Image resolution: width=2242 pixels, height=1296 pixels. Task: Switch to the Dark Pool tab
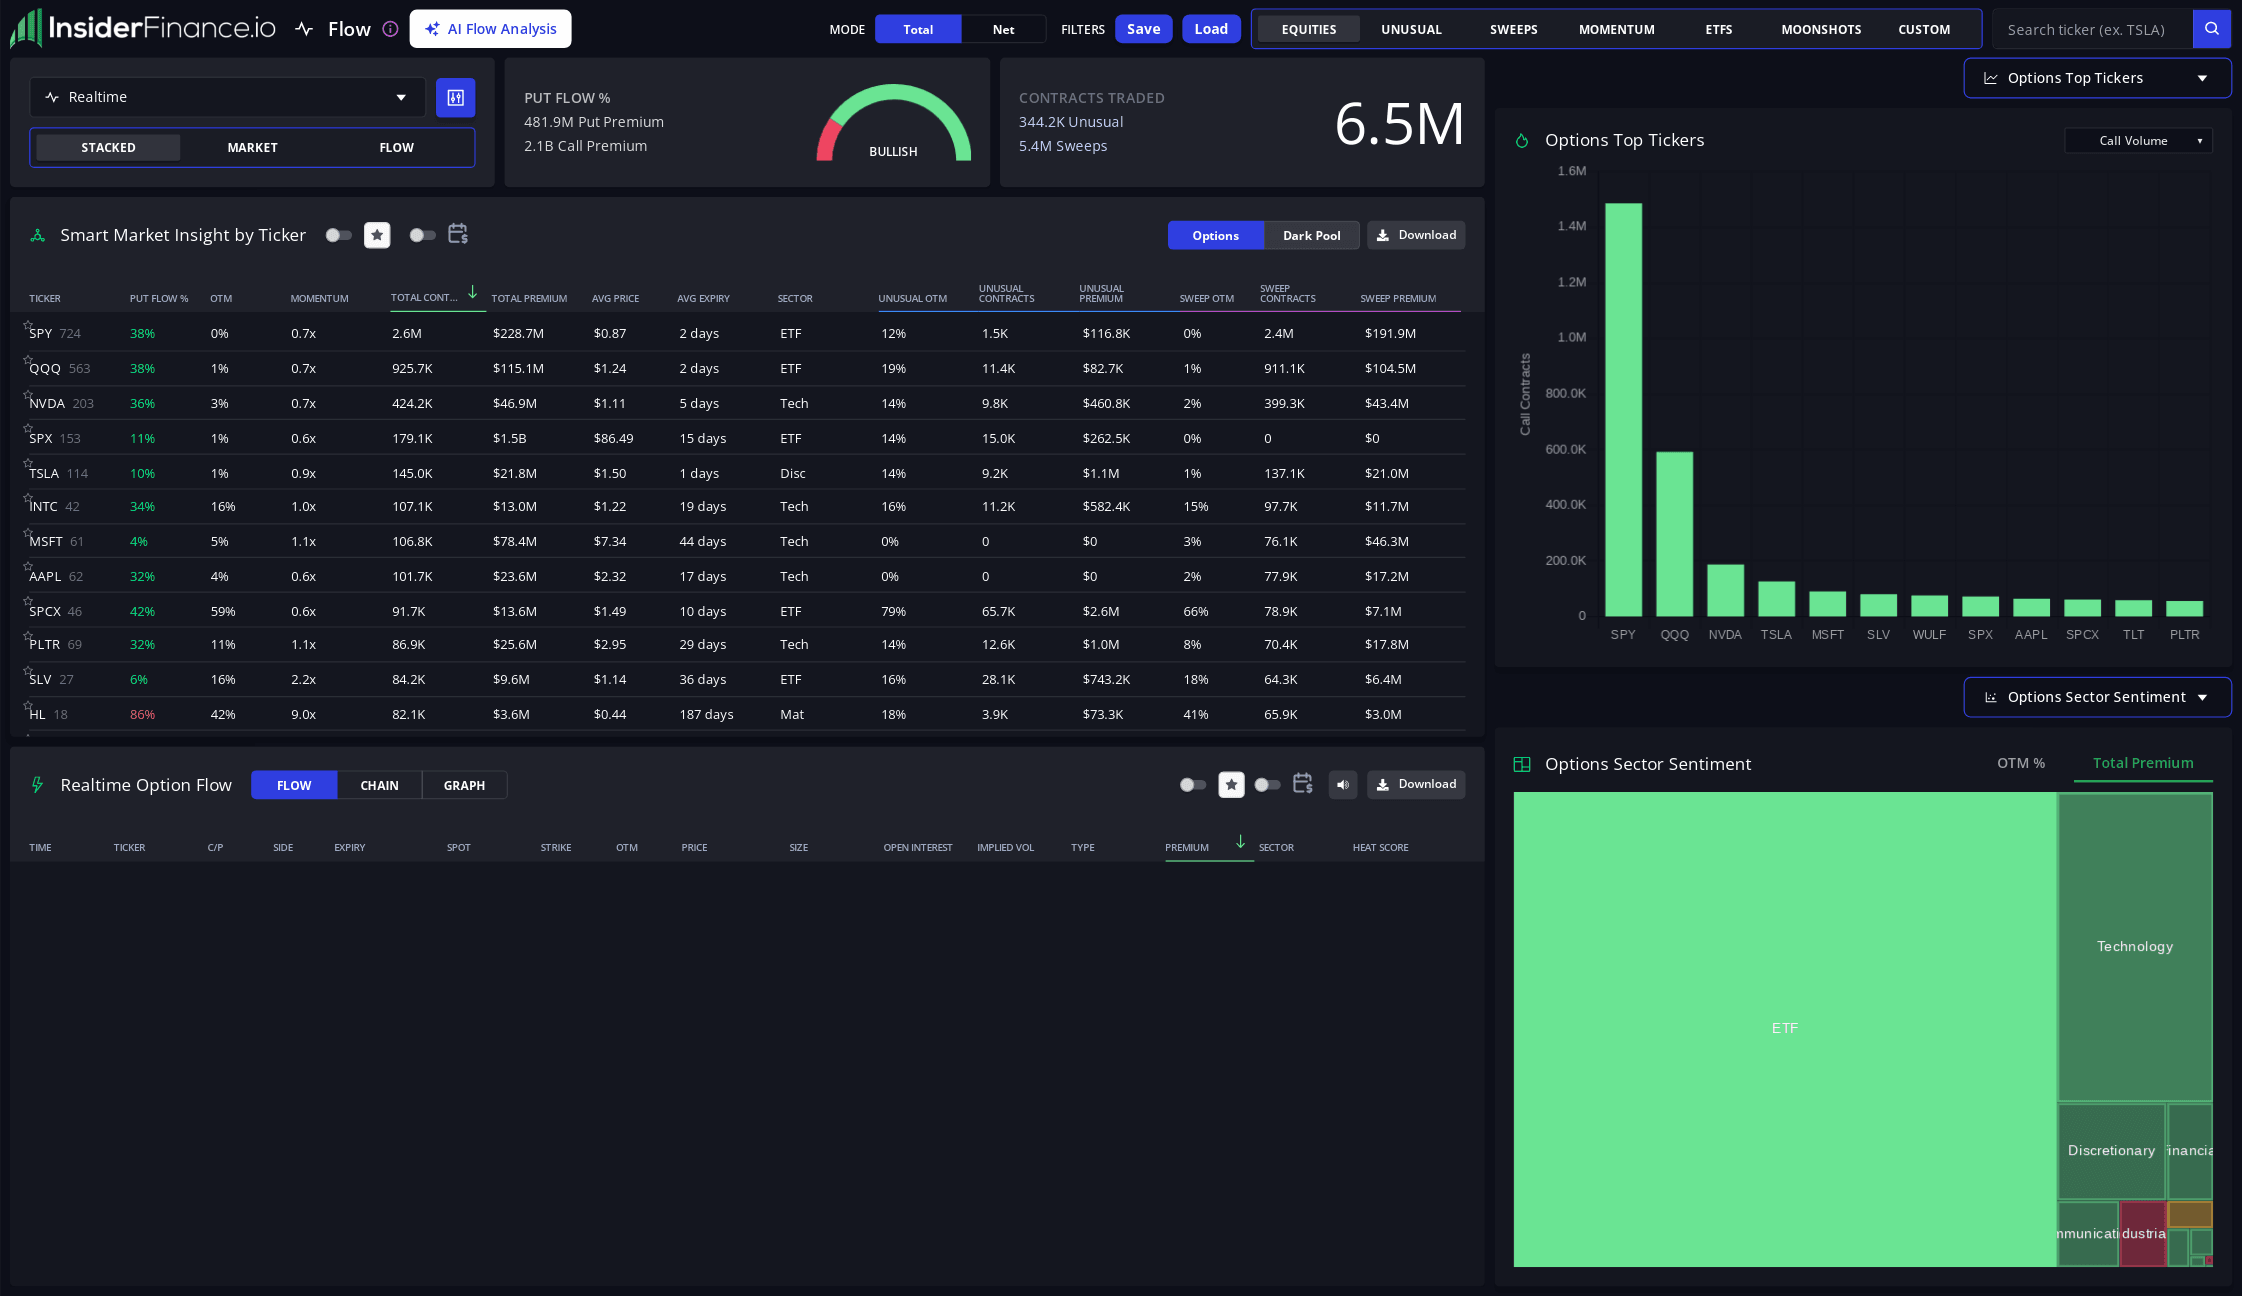point(1311,235)
